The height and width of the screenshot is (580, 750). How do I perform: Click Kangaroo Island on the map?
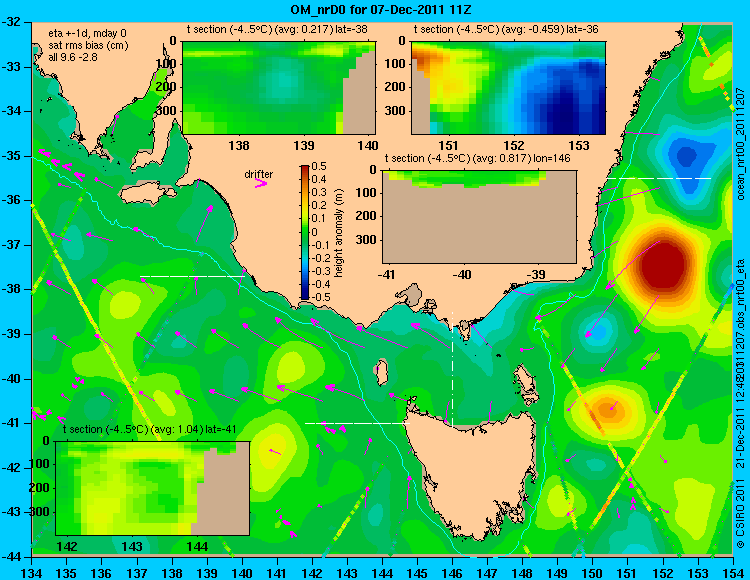148,195
